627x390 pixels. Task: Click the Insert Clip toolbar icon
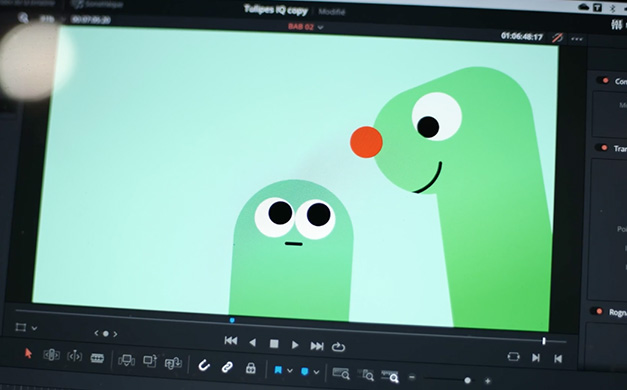coord(127,360)
